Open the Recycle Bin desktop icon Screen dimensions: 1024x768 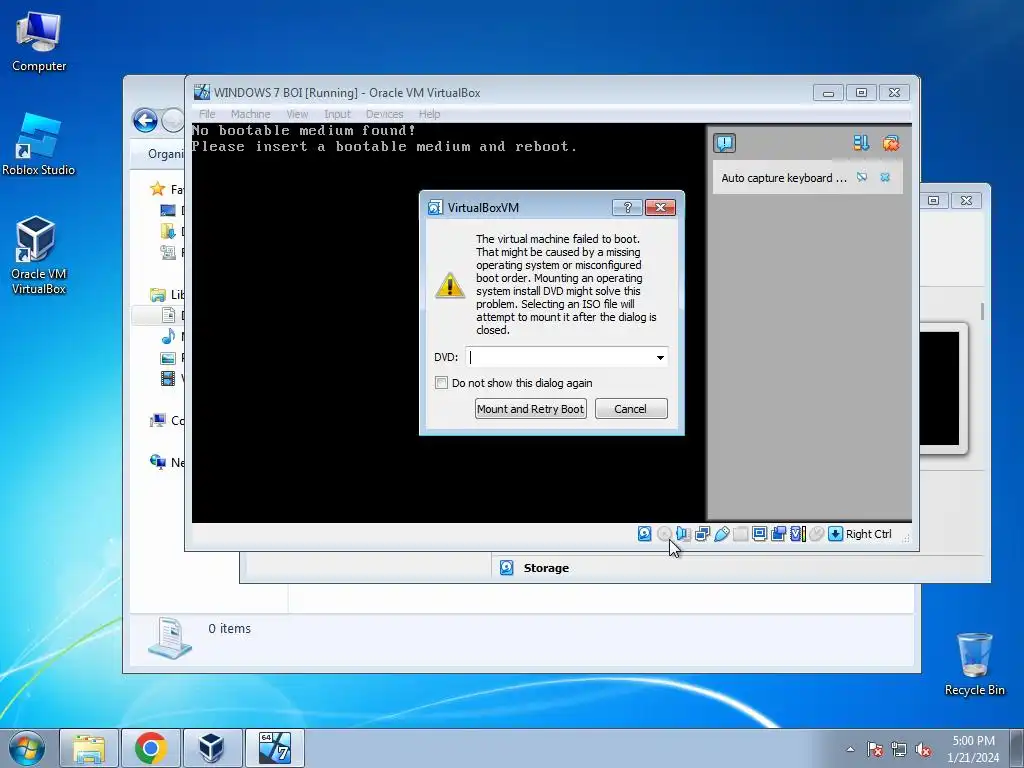974,664
